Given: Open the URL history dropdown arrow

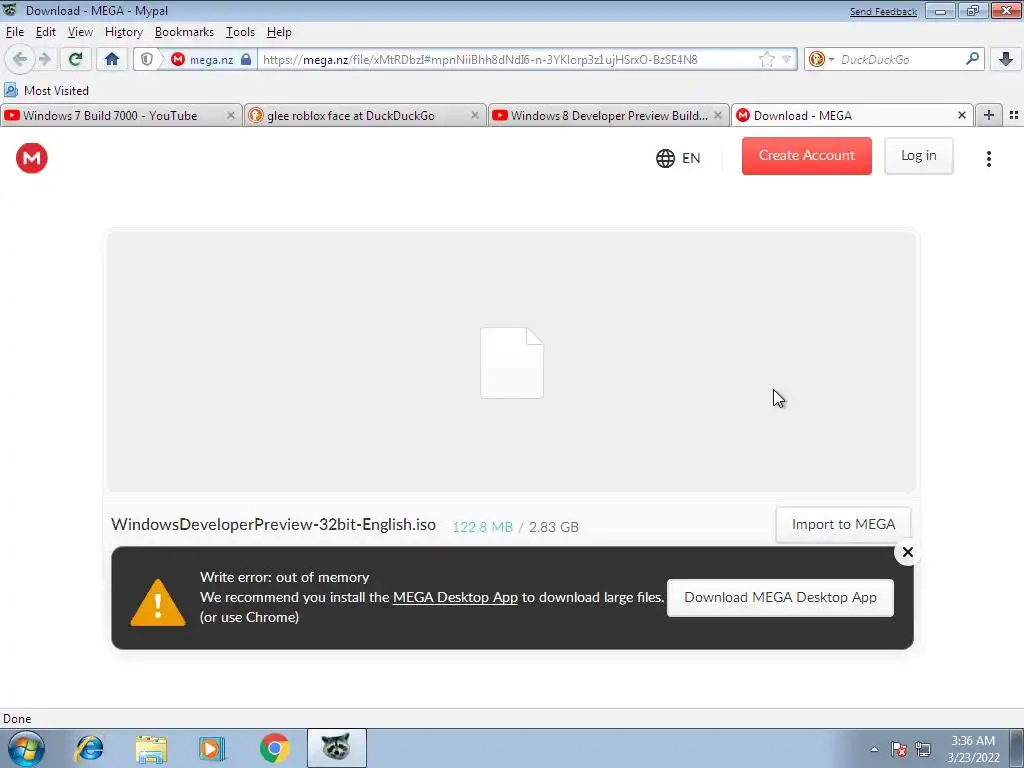Looking at the screenshot, I should [x=786, y=59].
